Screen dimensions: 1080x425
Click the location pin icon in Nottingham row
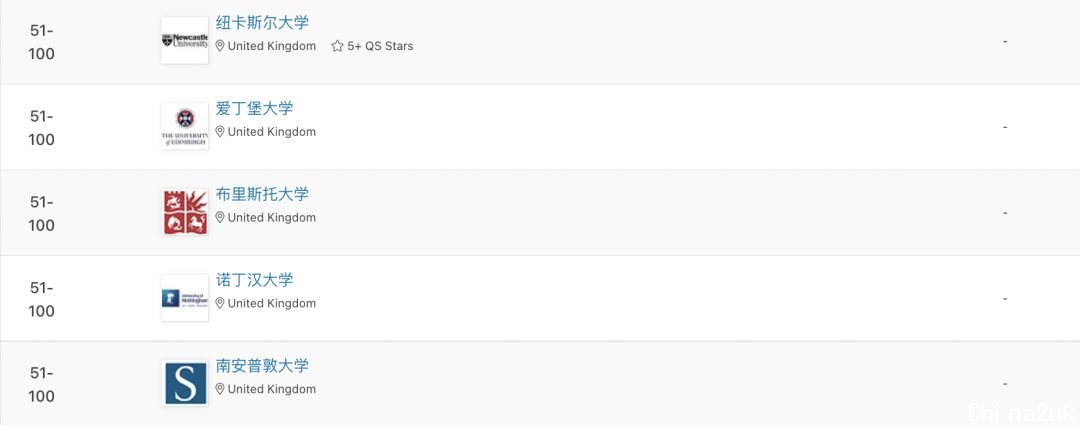click(x=220, y=303)
